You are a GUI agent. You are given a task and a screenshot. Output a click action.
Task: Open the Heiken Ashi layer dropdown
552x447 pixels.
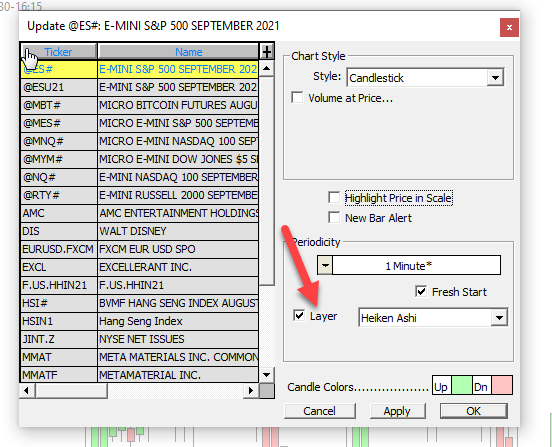click(499, 318)
